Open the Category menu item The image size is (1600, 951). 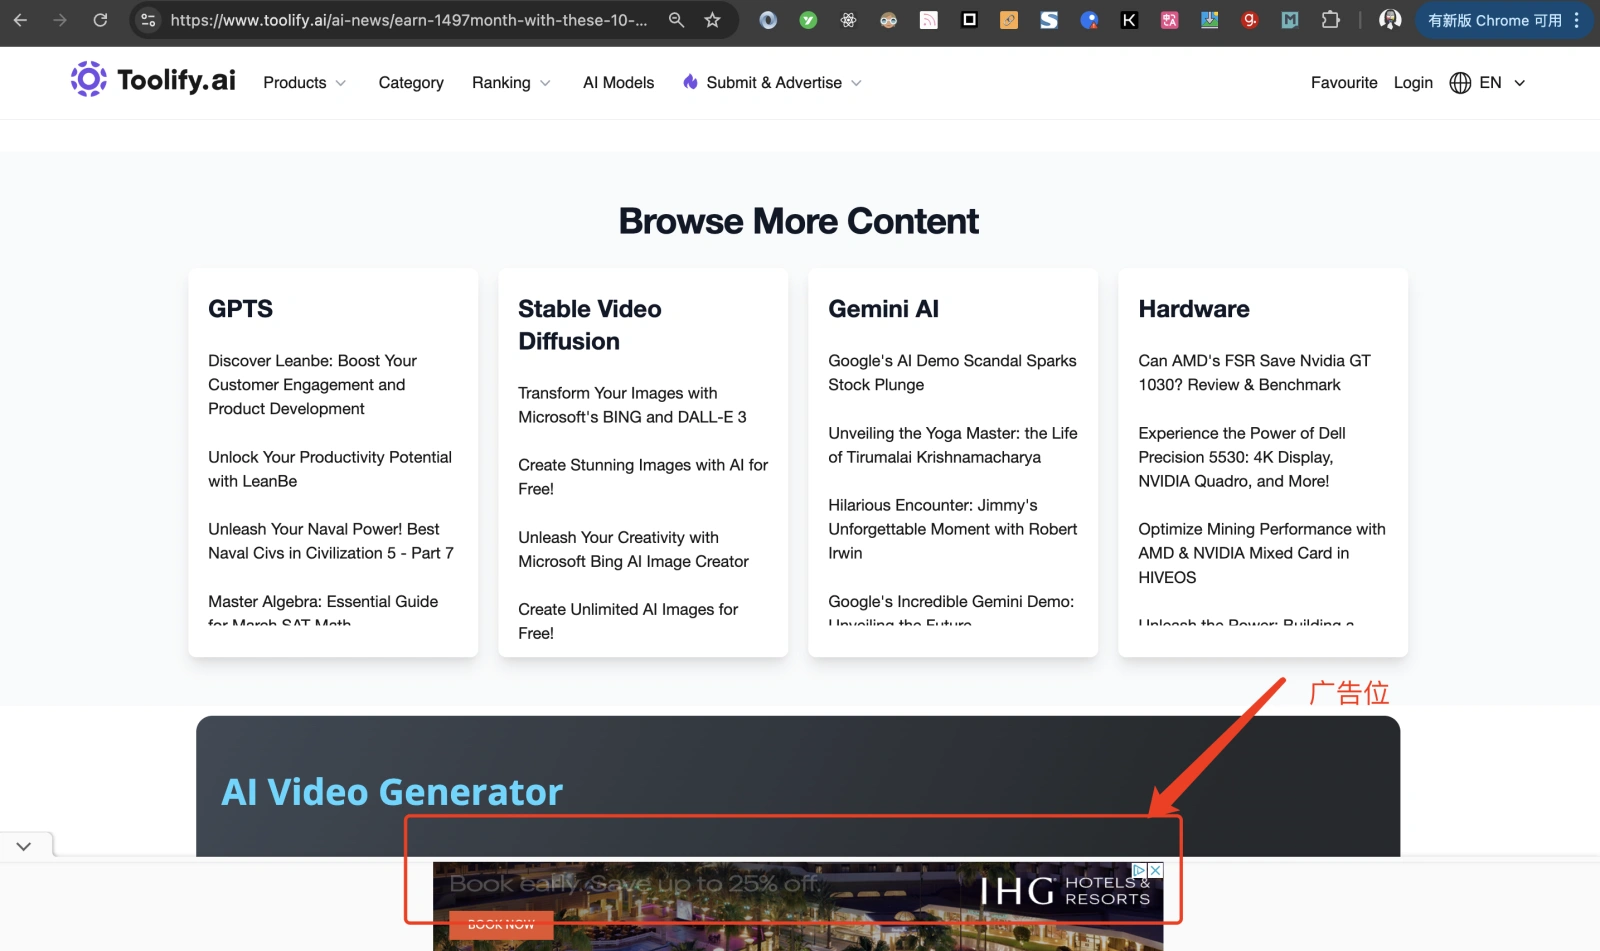point(411,83)
